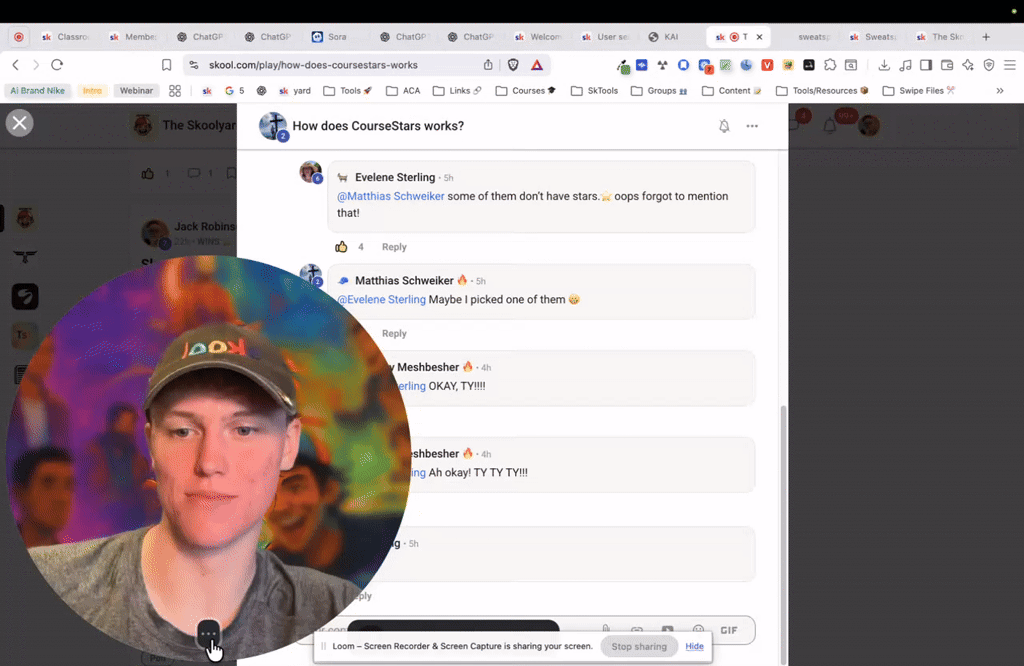Image resolution: width=1024 pixels, height=666 pixels.
Task: Switch to the Members browser tab
Action: click(133, 37)
